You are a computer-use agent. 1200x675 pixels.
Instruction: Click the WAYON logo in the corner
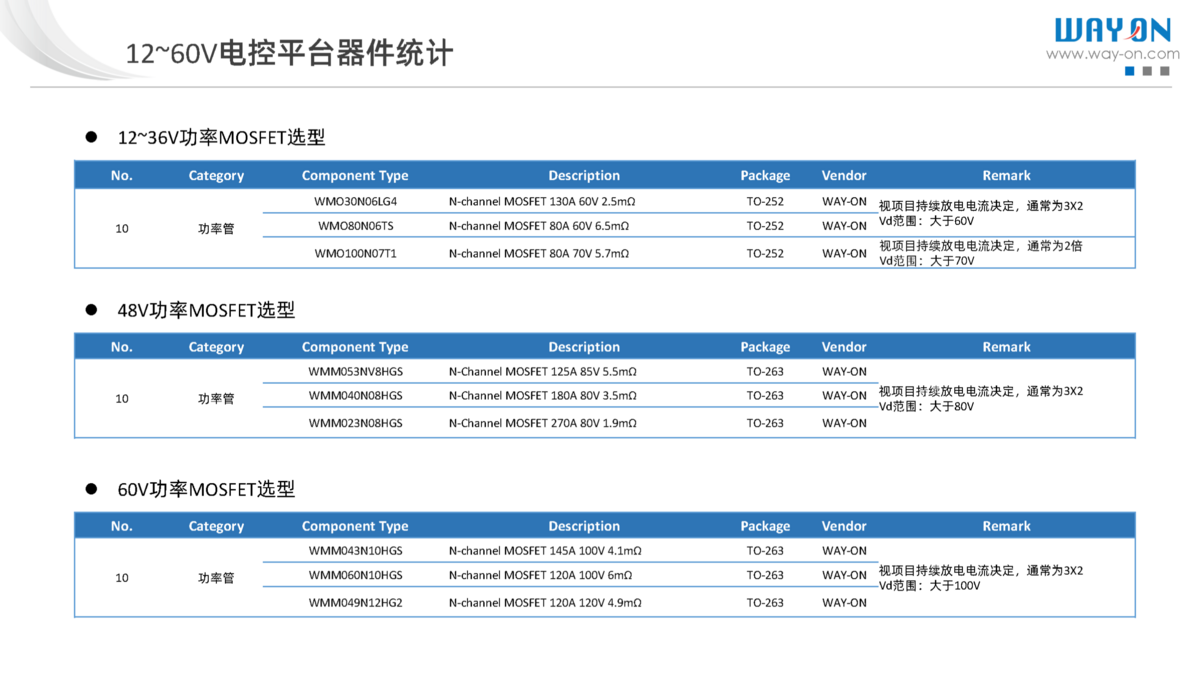[1112, 31]
